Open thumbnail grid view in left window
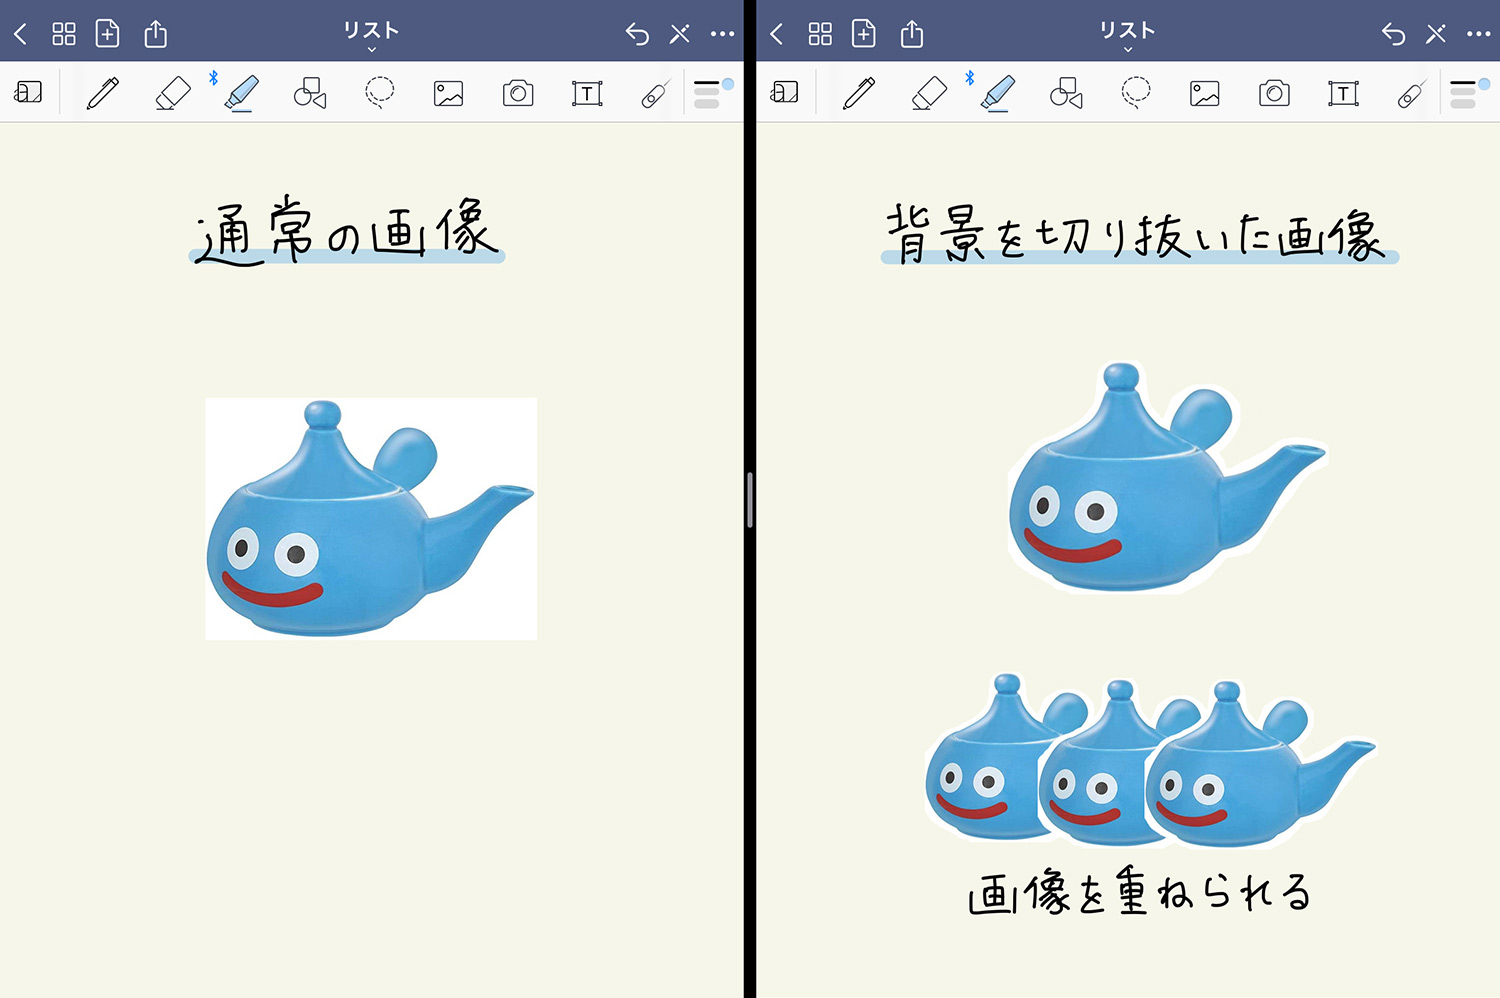Image resolution: width=1500 pixels, height=998 pixels. pos(64,34)
